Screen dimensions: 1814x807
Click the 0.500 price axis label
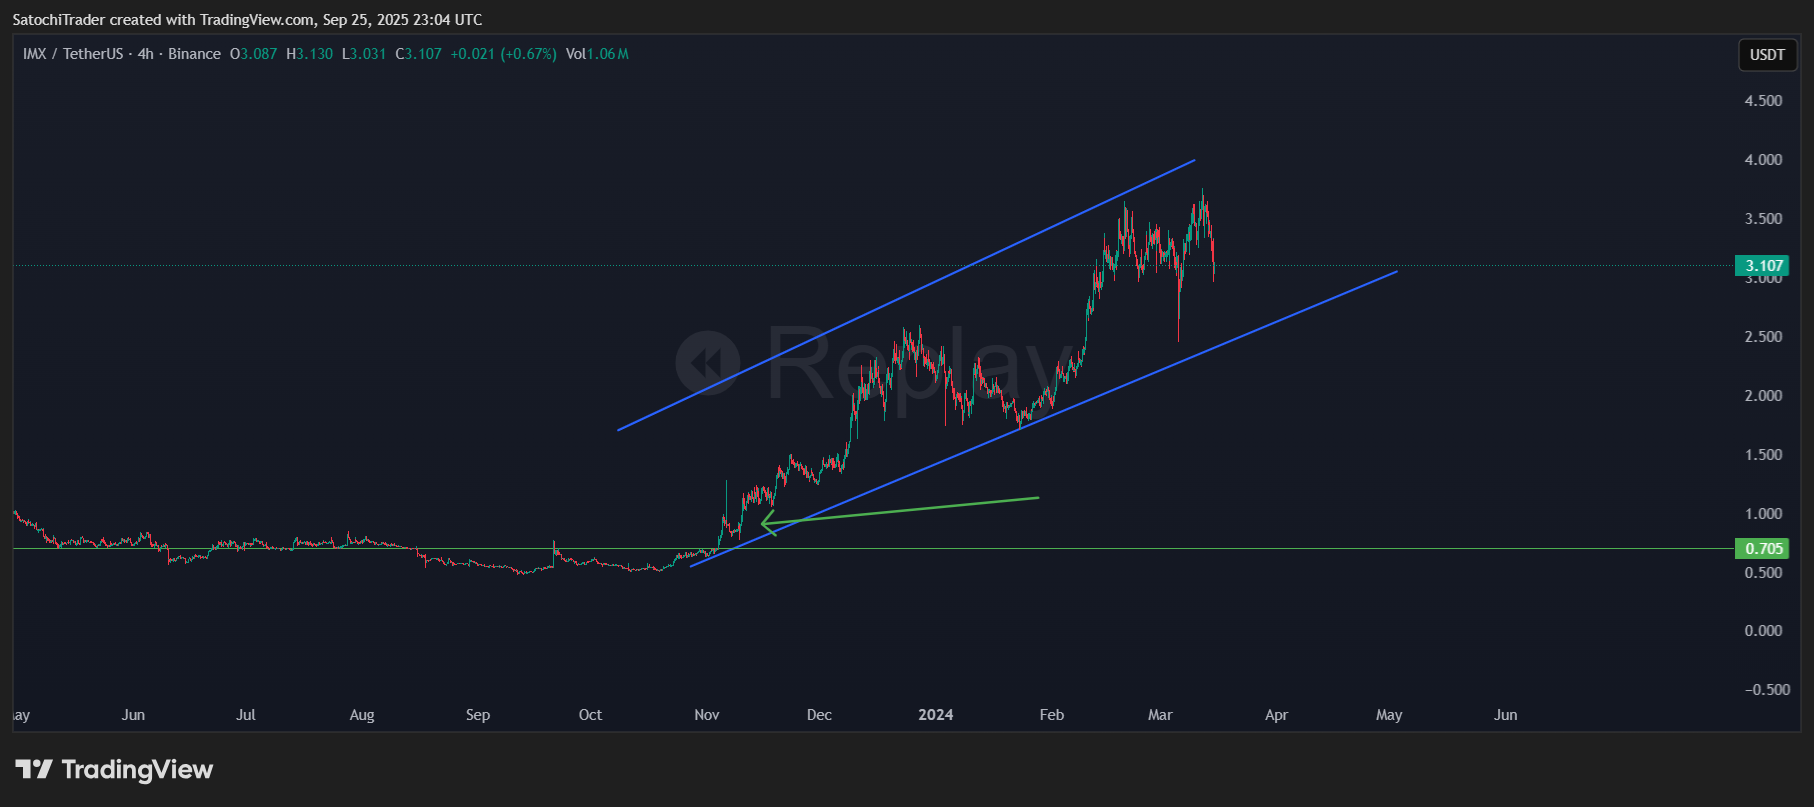pos(1763,573)
